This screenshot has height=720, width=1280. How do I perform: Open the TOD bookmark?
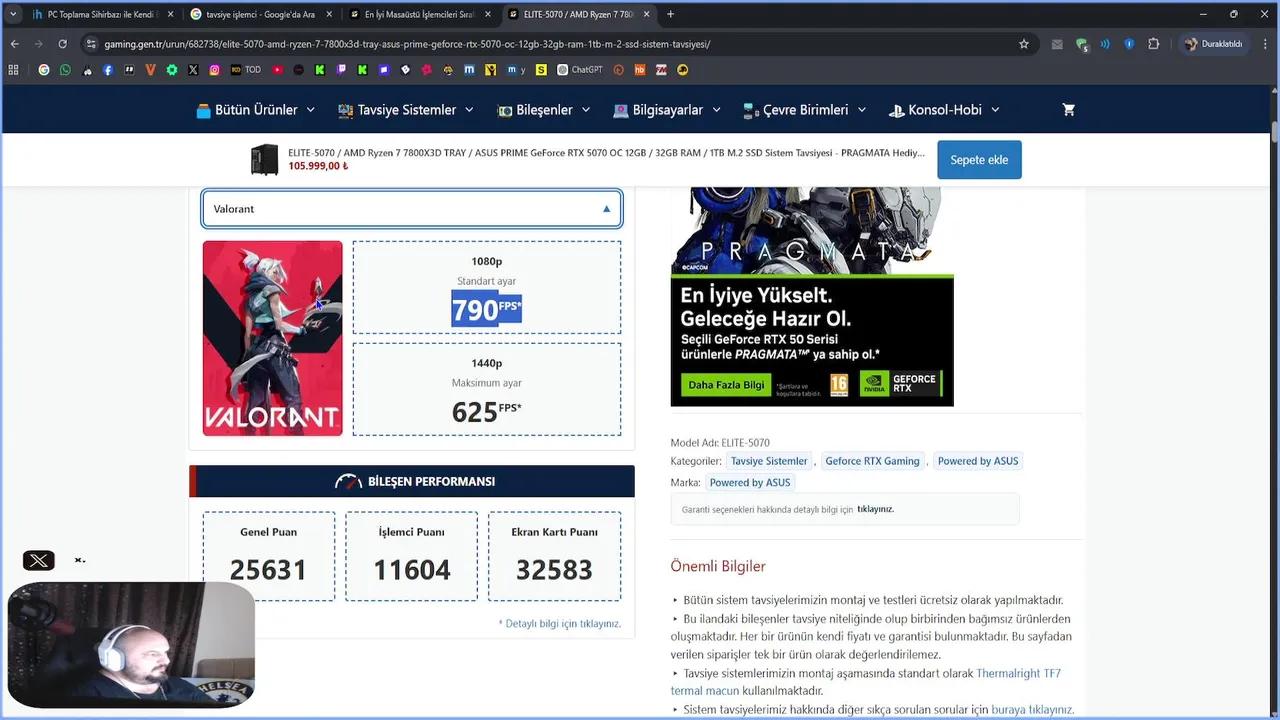click(x=246, y=70)
